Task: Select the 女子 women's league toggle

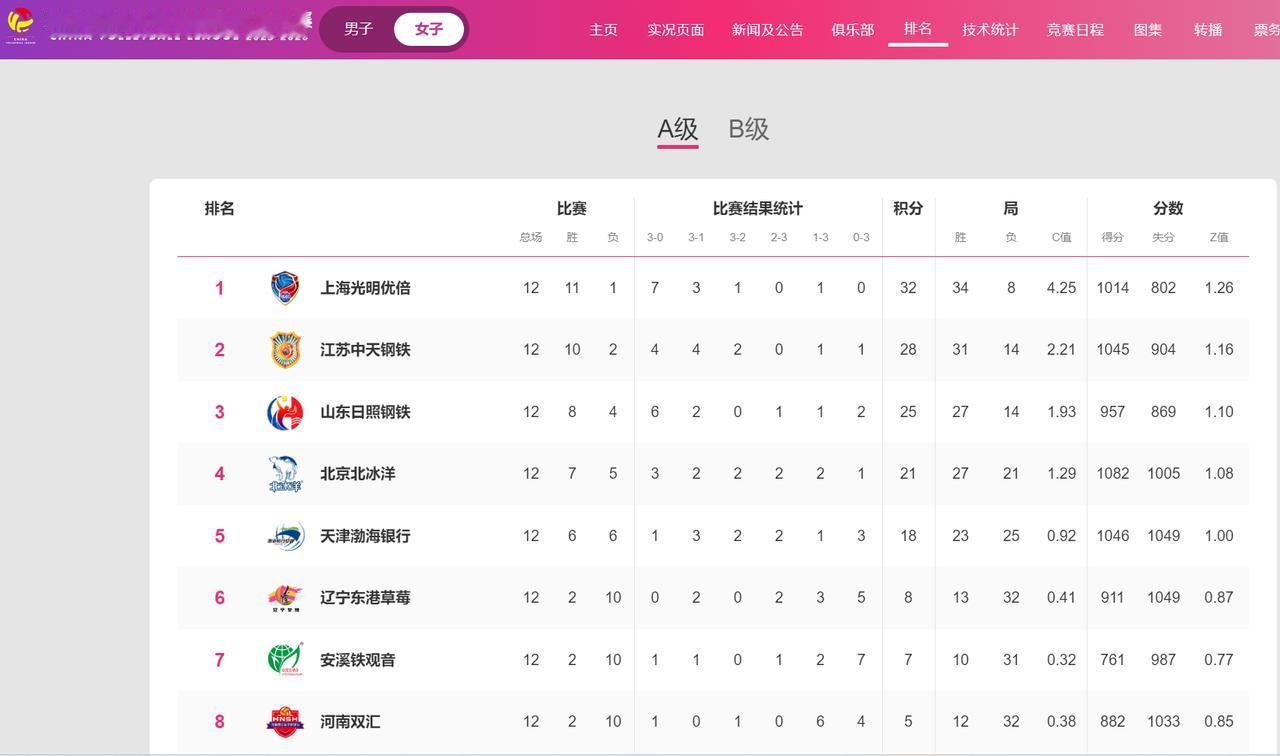Action: (429, 29)
